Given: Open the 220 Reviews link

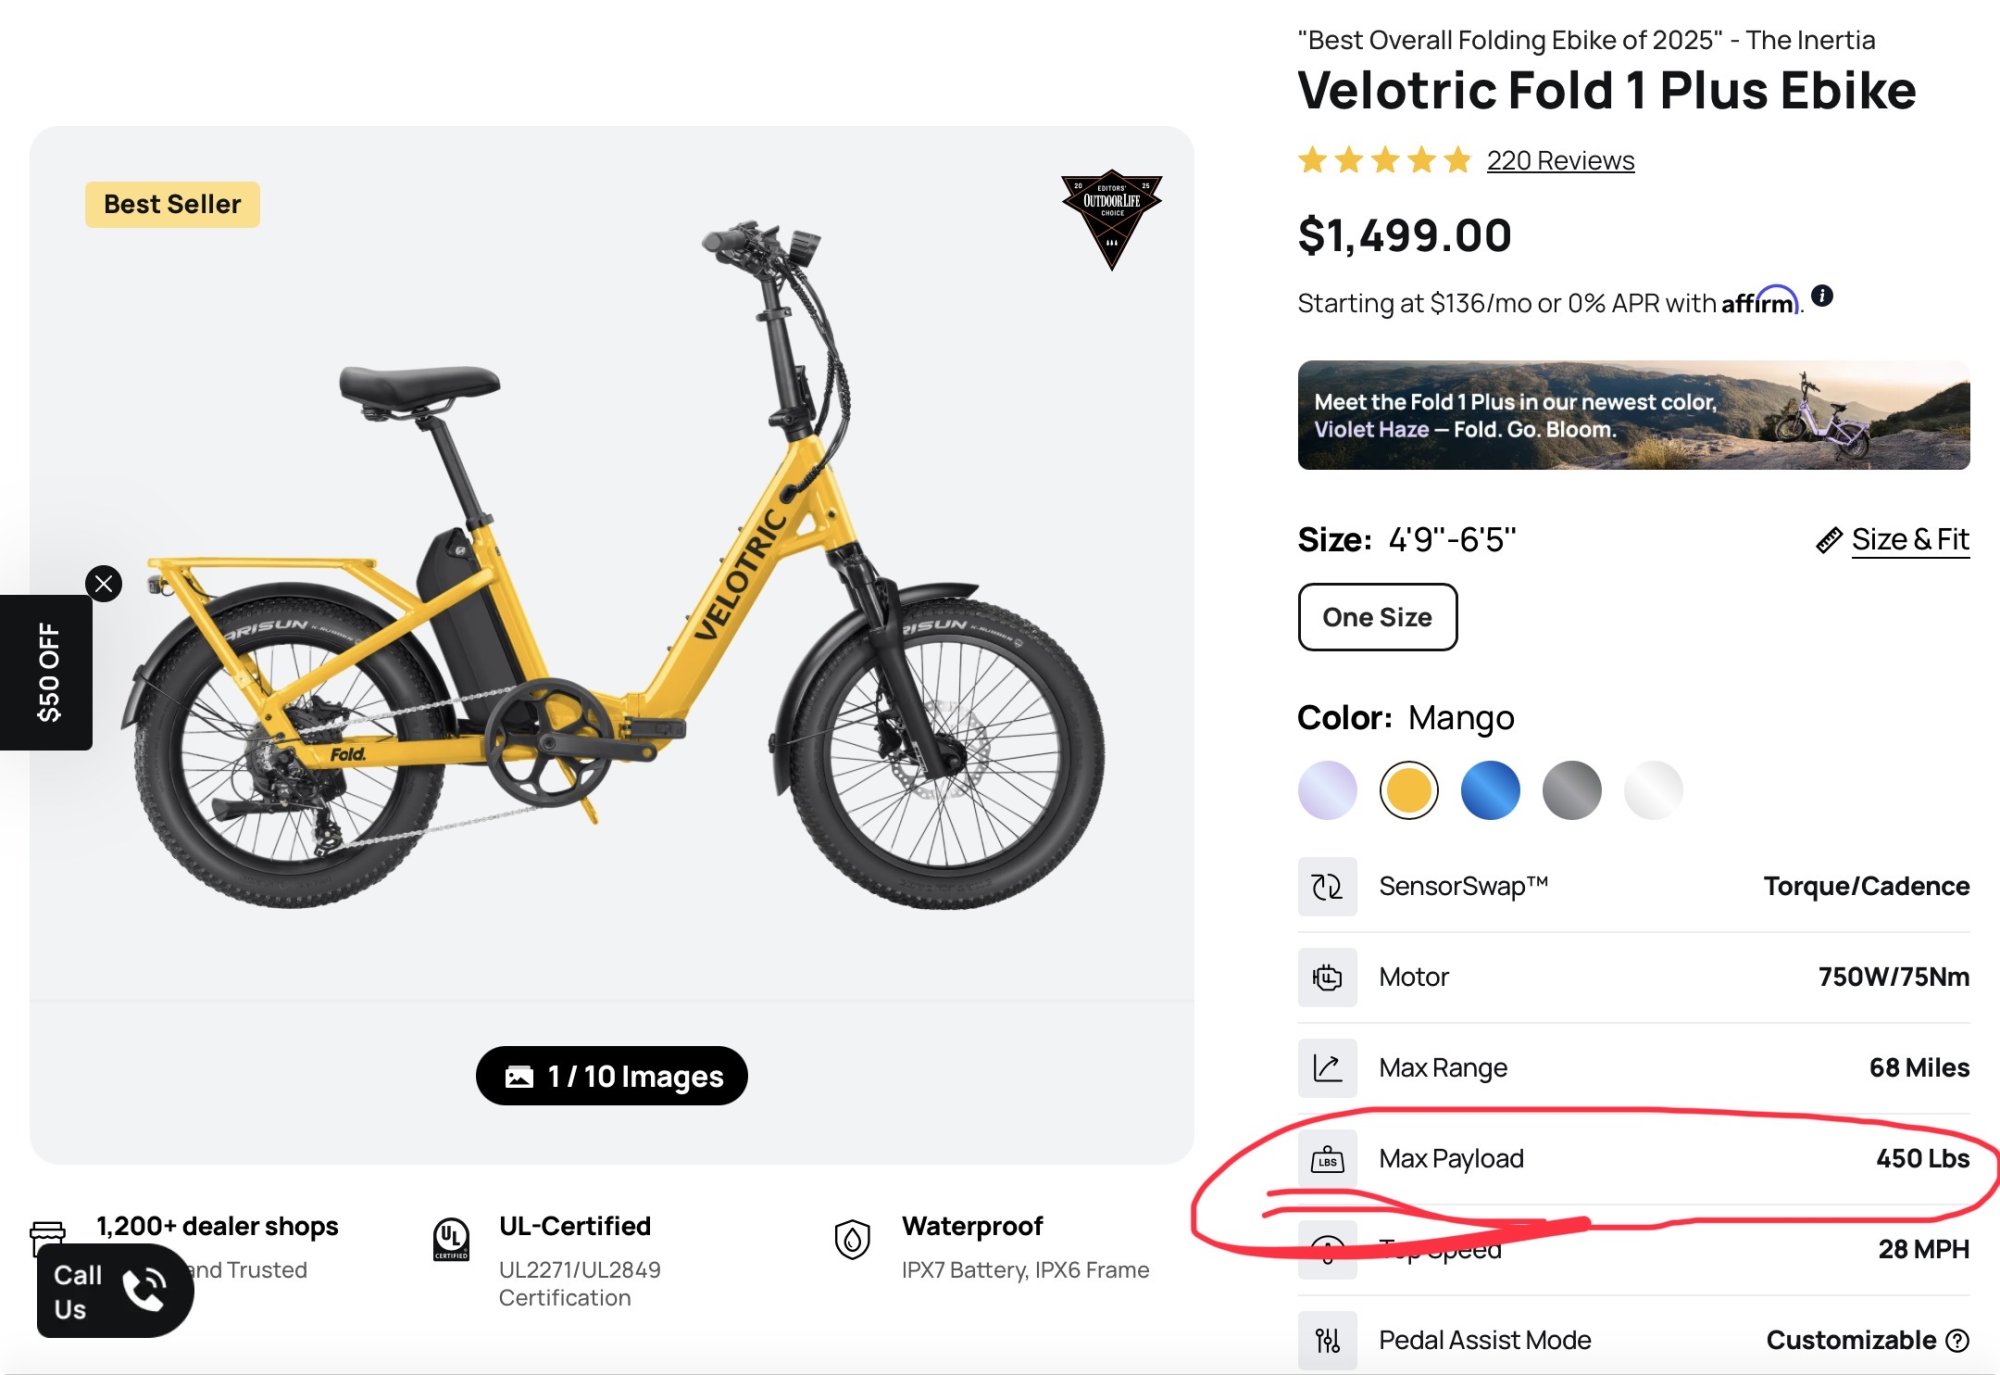Looking at the screenshot, I should 1560,161.
